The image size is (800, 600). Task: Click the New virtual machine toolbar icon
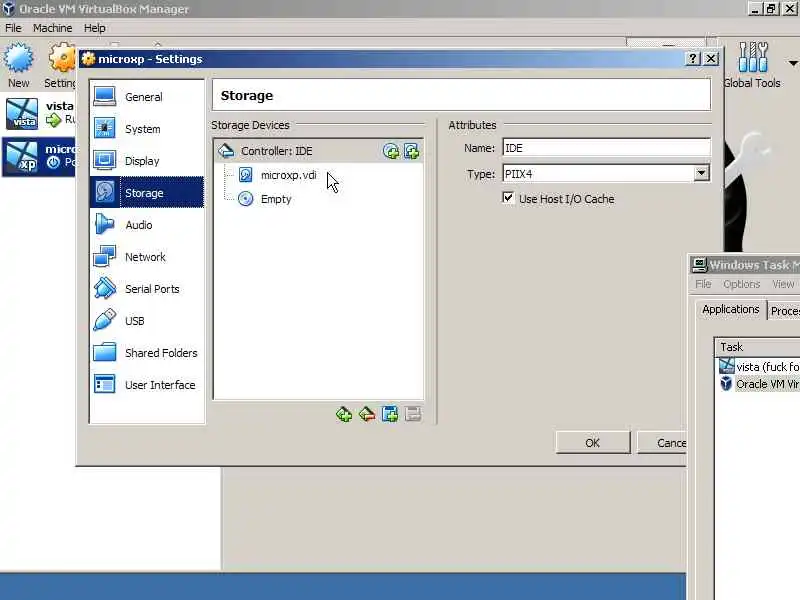pyautogui.click(x=18, y=65)
